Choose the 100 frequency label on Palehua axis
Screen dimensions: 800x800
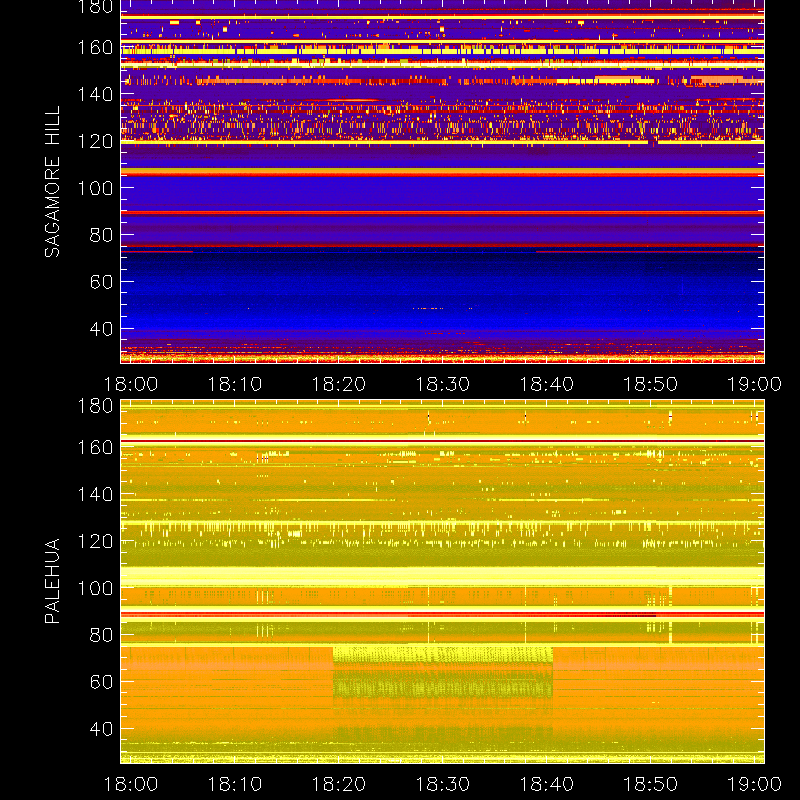(95, 588)
